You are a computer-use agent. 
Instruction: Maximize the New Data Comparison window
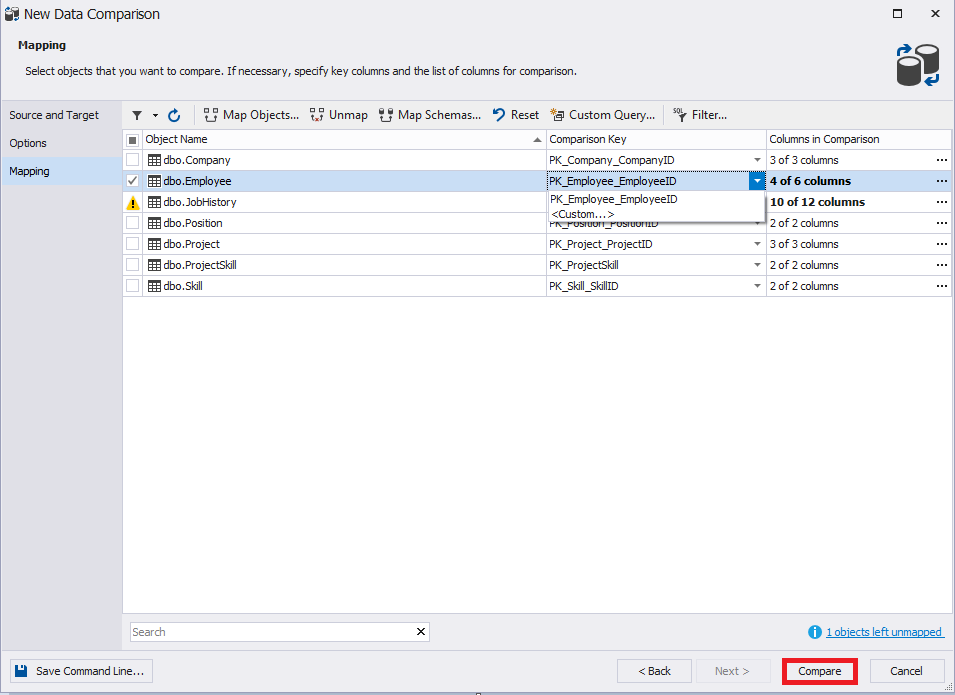pos(897,13)
